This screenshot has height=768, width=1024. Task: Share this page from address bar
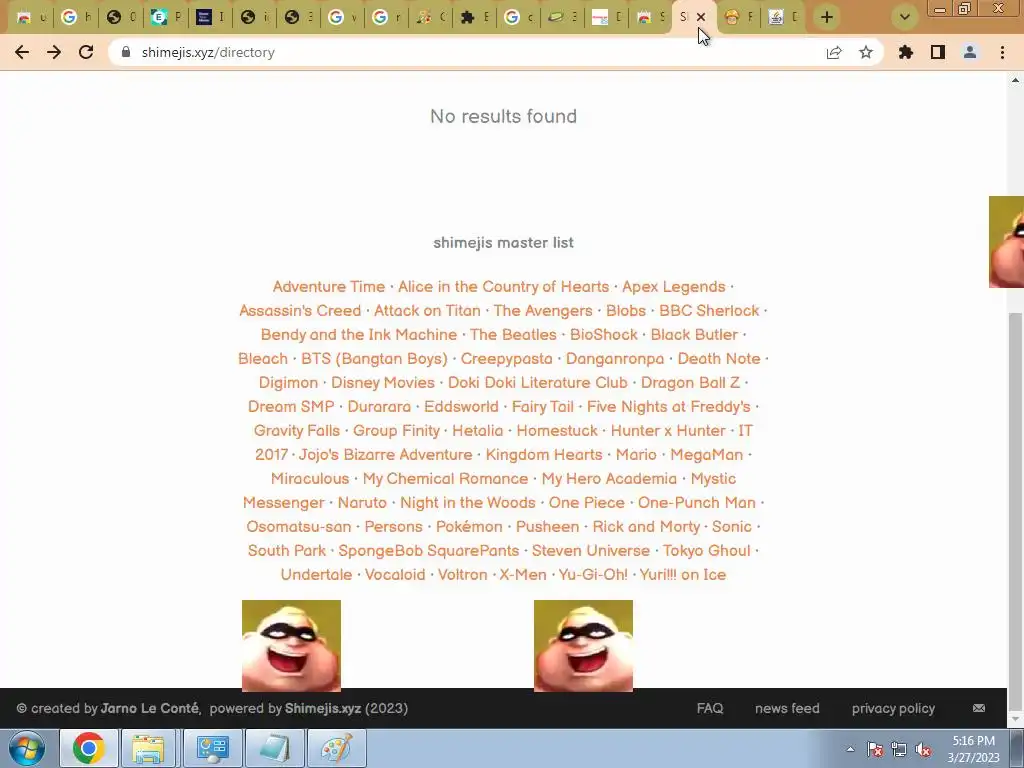[x=834, y=52]
